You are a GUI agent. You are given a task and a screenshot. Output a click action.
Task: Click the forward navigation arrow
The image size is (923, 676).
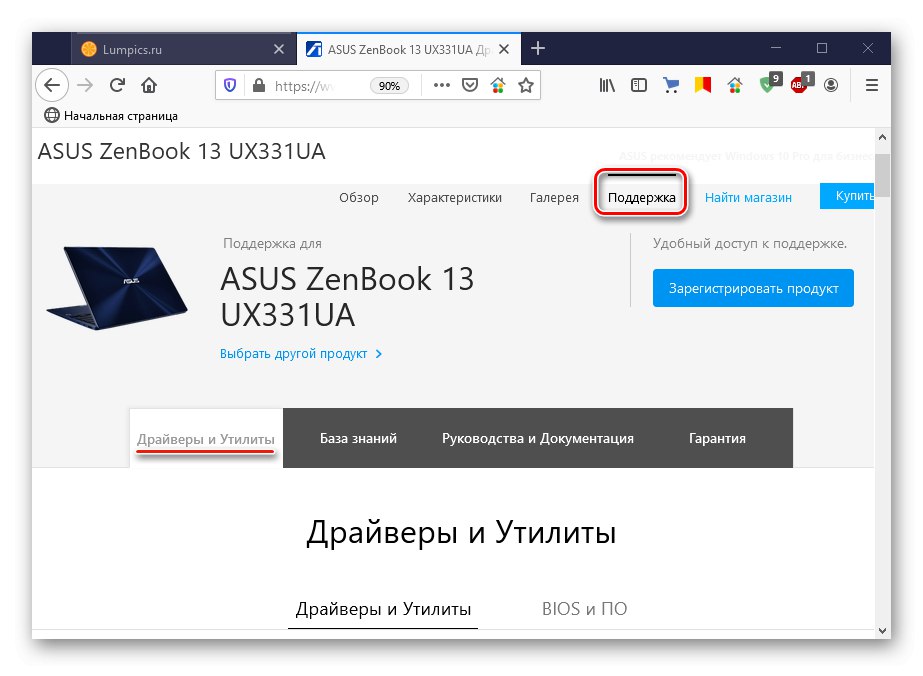(85, 85)
